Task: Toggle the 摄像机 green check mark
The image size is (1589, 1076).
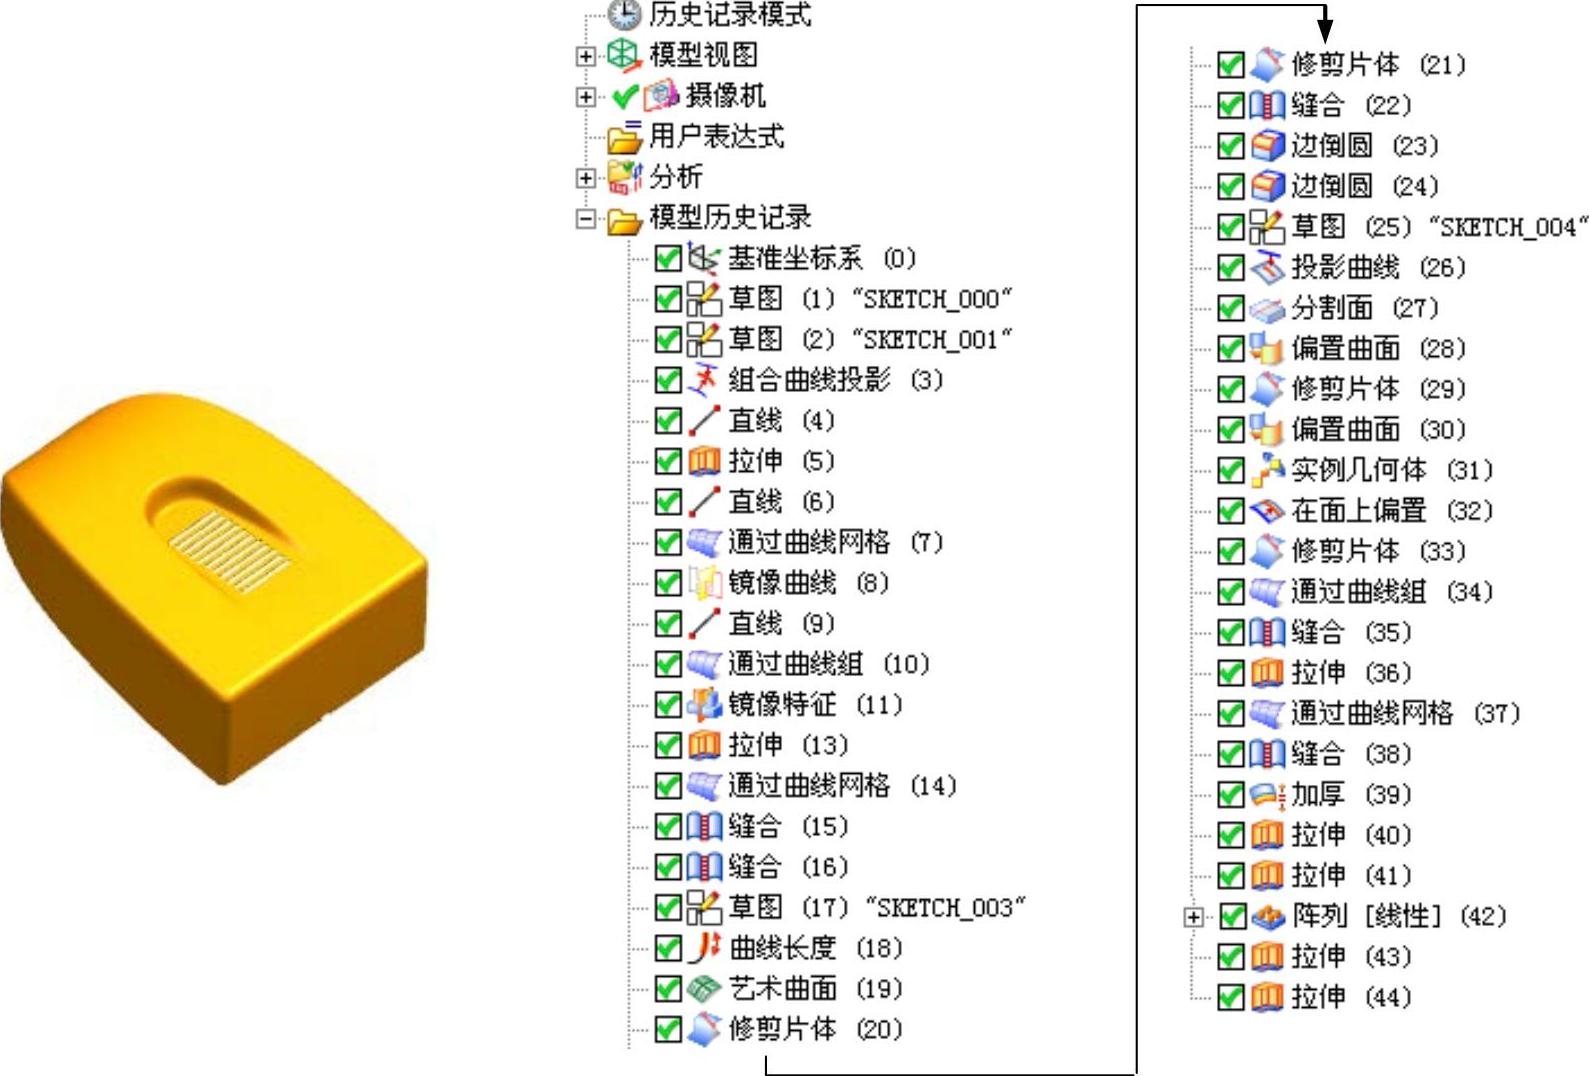Action: click(x=625, y=96)
